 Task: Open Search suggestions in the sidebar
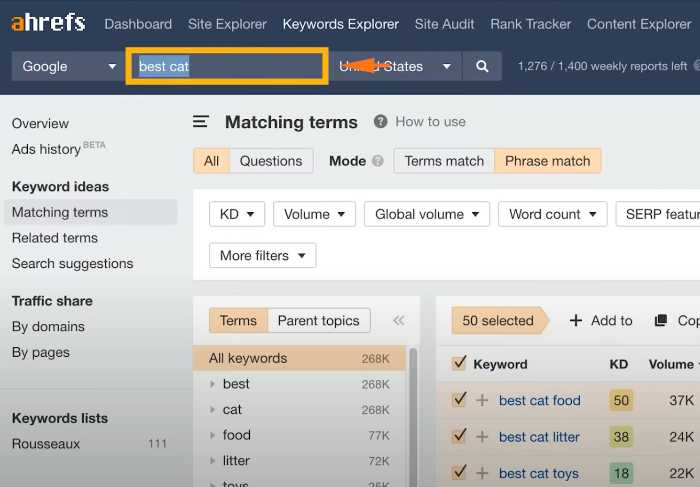[x=72, y=263]
